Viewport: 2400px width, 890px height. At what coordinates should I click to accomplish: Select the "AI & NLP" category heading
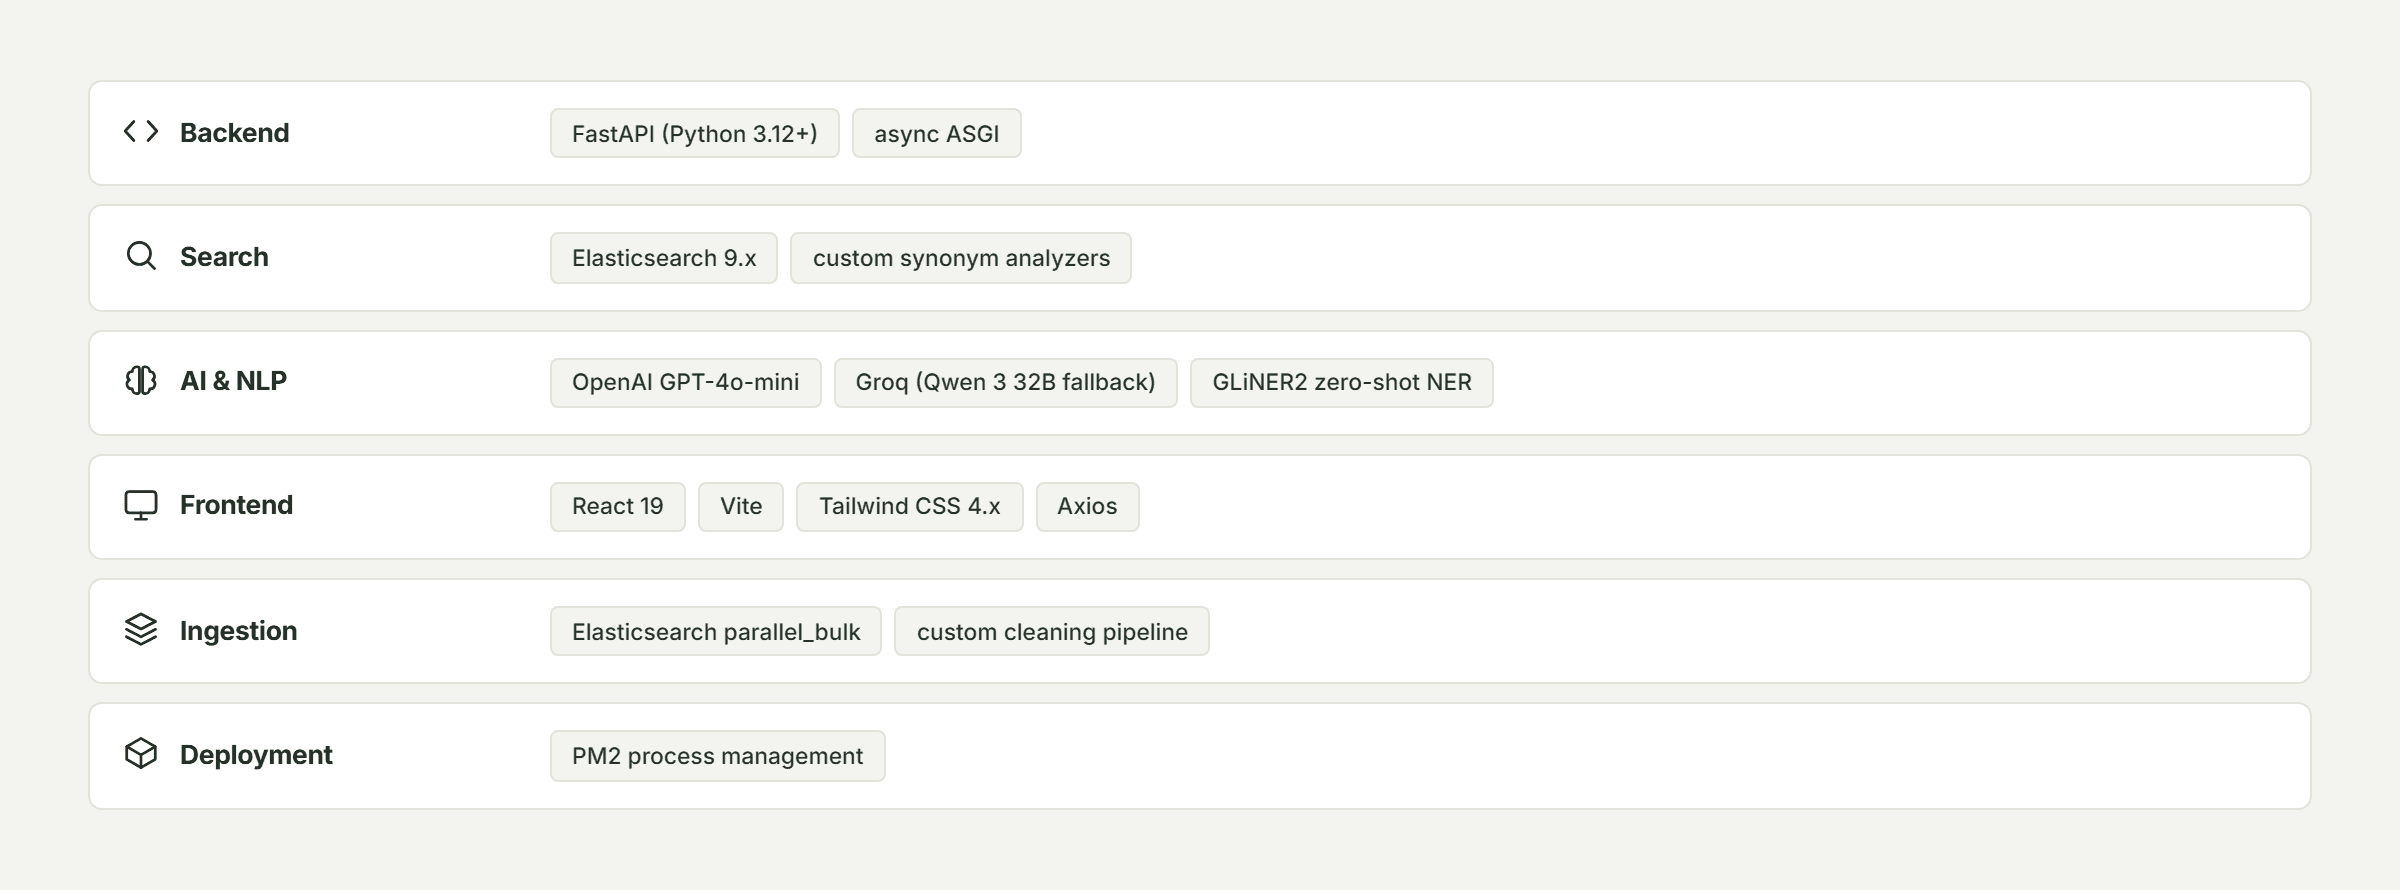[233, 381]
